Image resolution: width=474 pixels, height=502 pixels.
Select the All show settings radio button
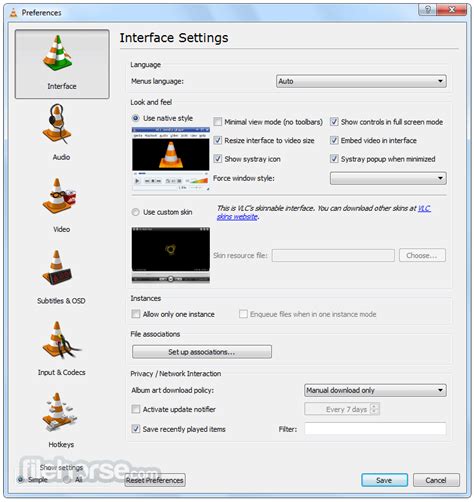point(67,479)
